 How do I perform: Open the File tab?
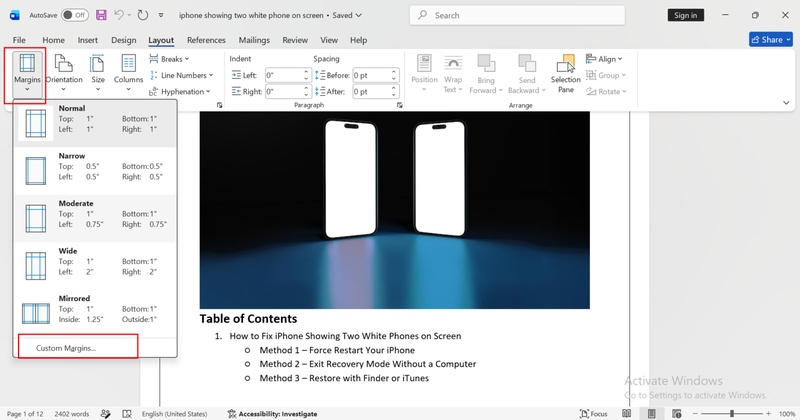pyautogui.click(x=19, y=40)
